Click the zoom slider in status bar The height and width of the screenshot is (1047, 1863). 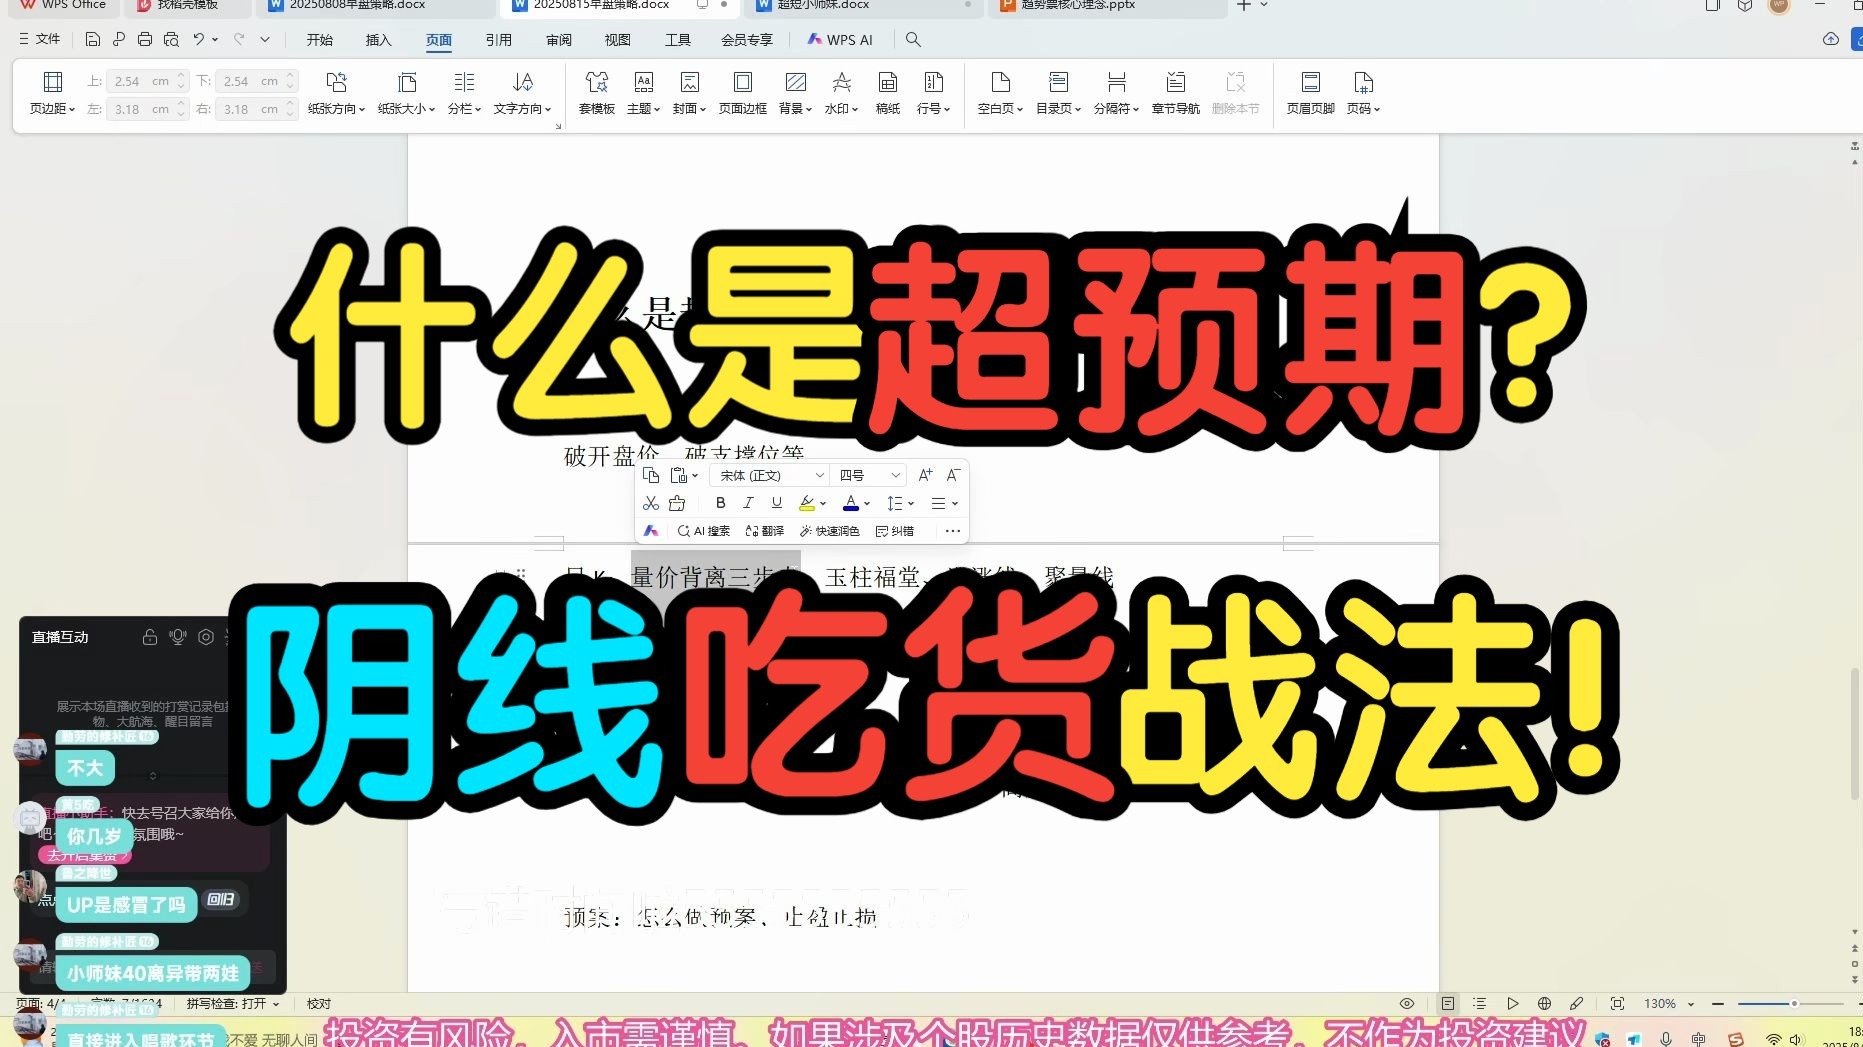click(1791, 1003)
